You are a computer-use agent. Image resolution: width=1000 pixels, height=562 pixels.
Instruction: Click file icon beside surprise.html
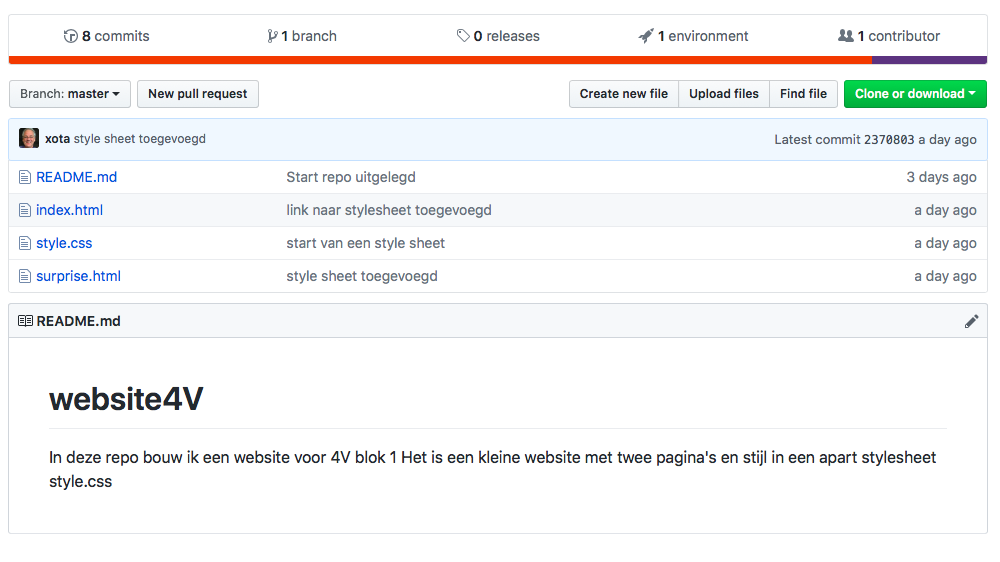tap(25, 276)
